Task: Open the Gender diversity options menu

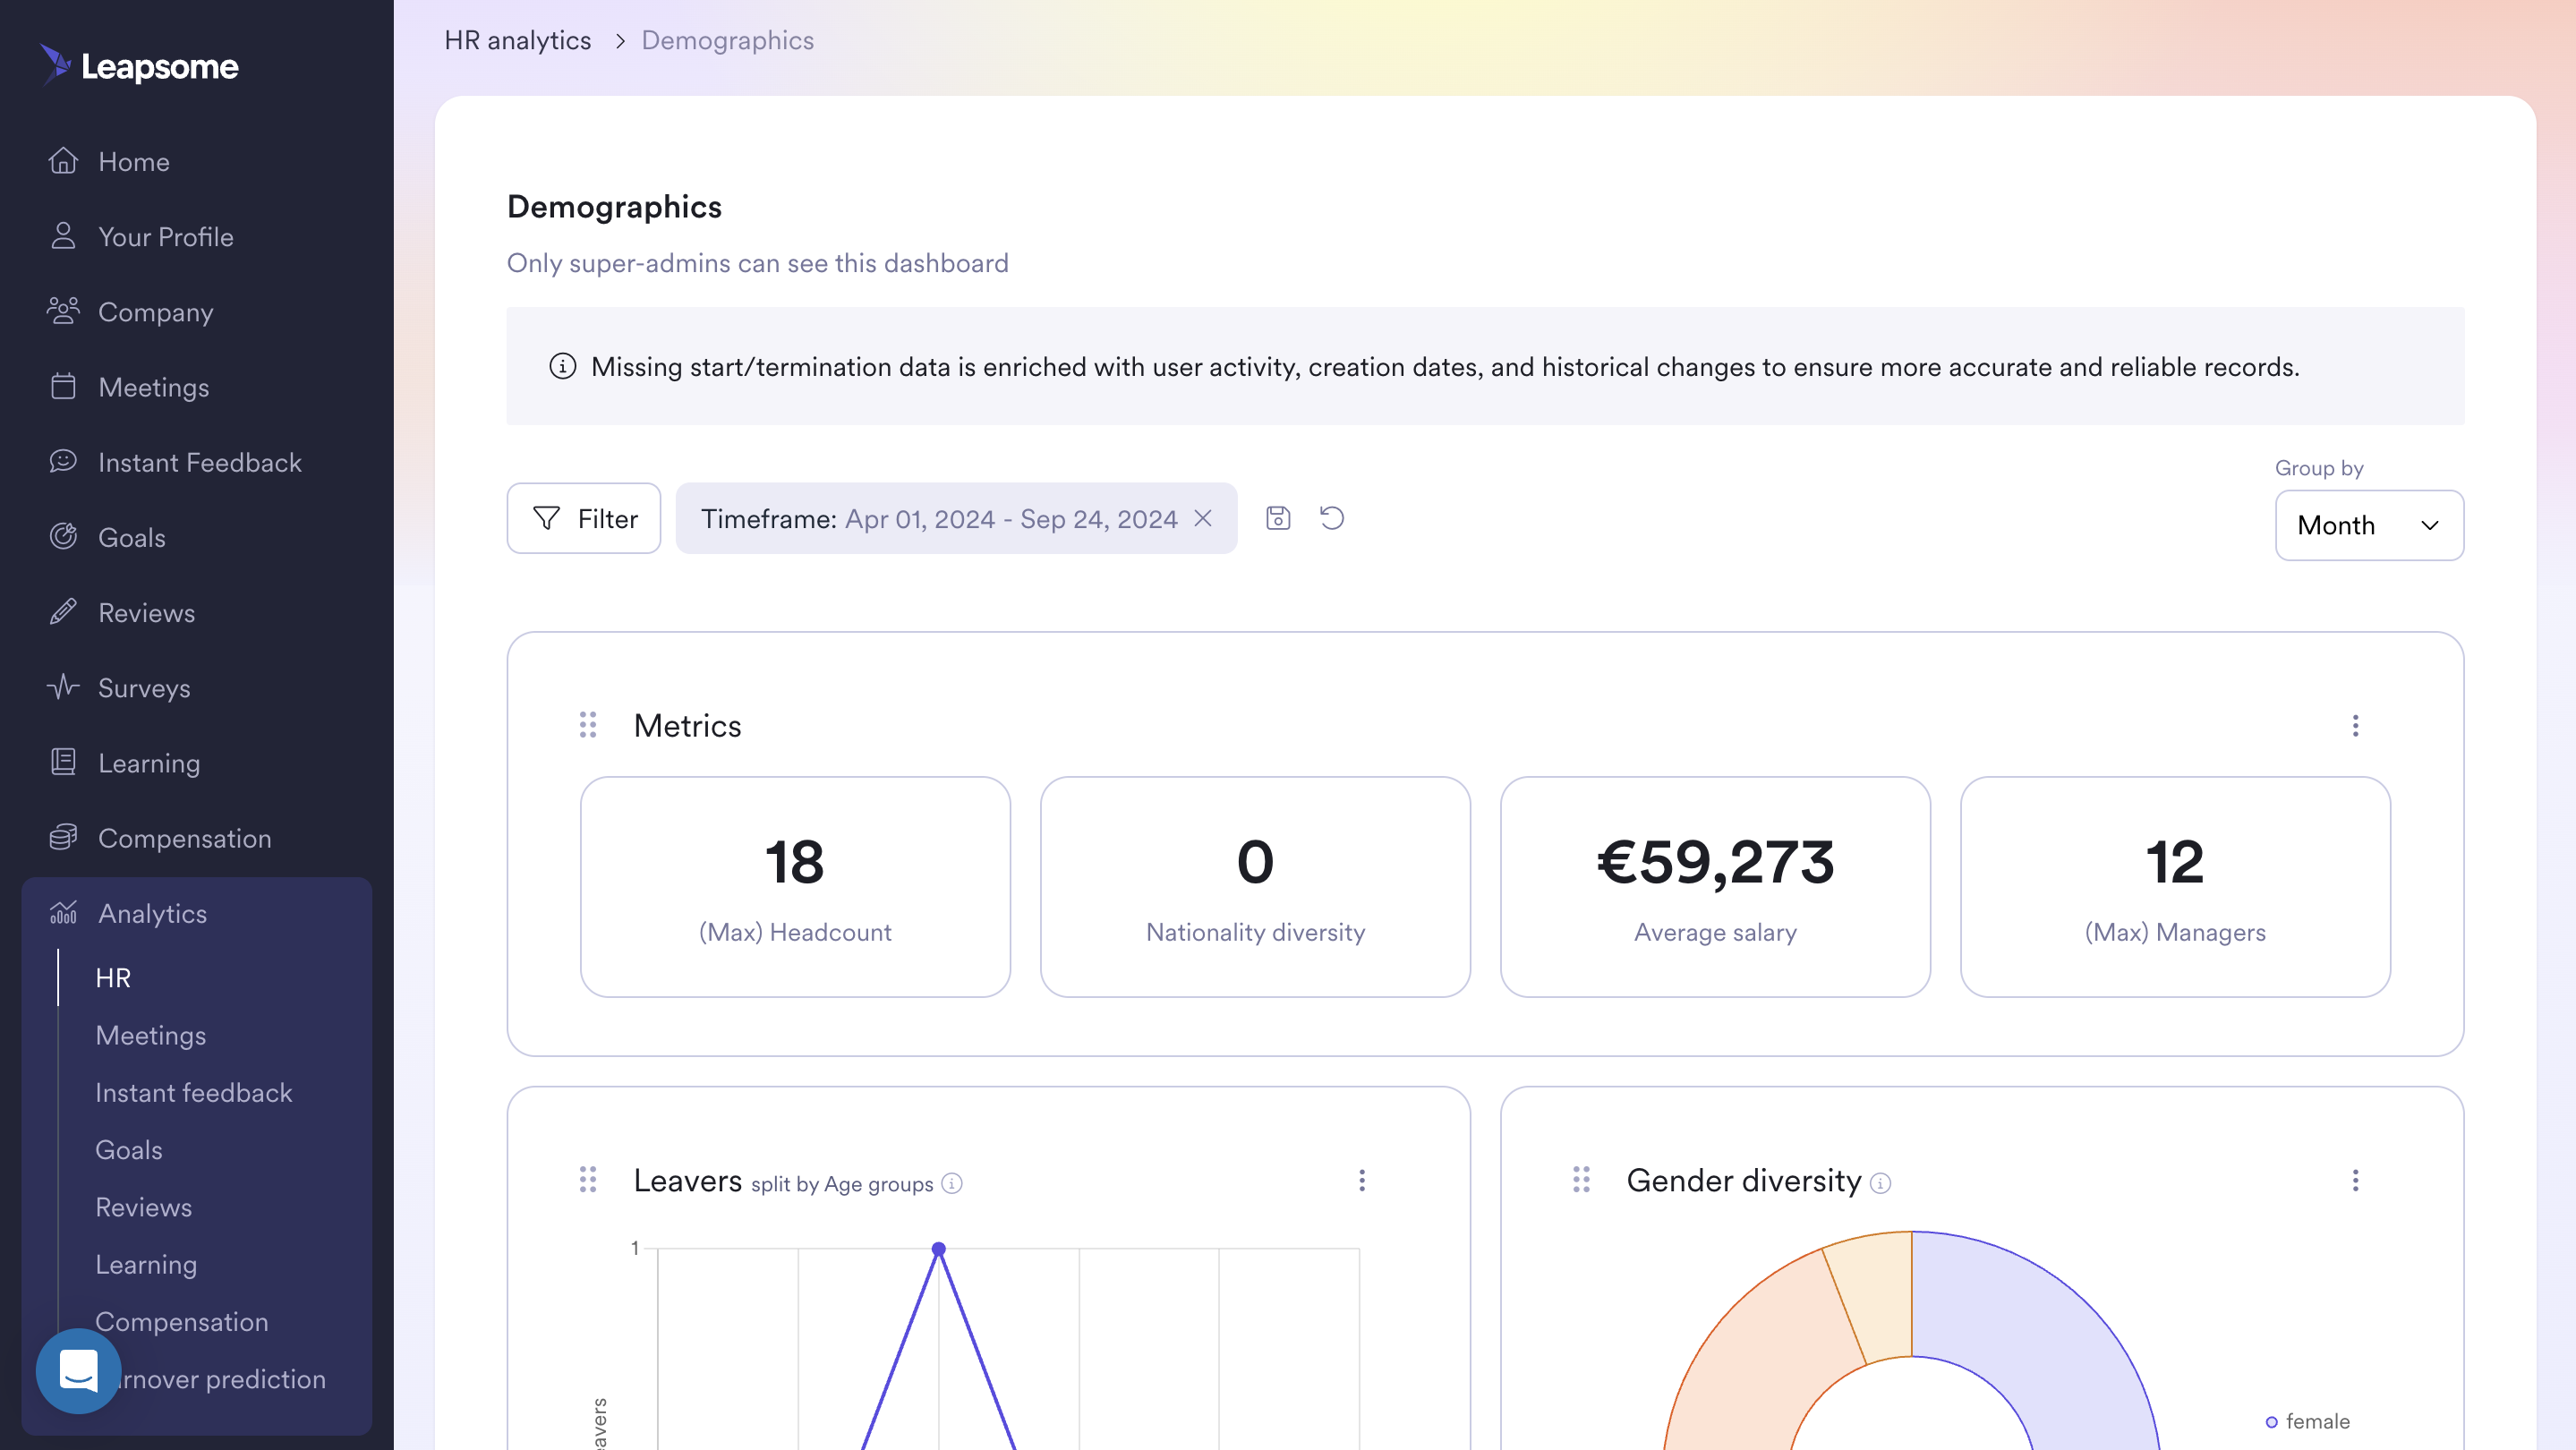Action: click(2356, 1180)
